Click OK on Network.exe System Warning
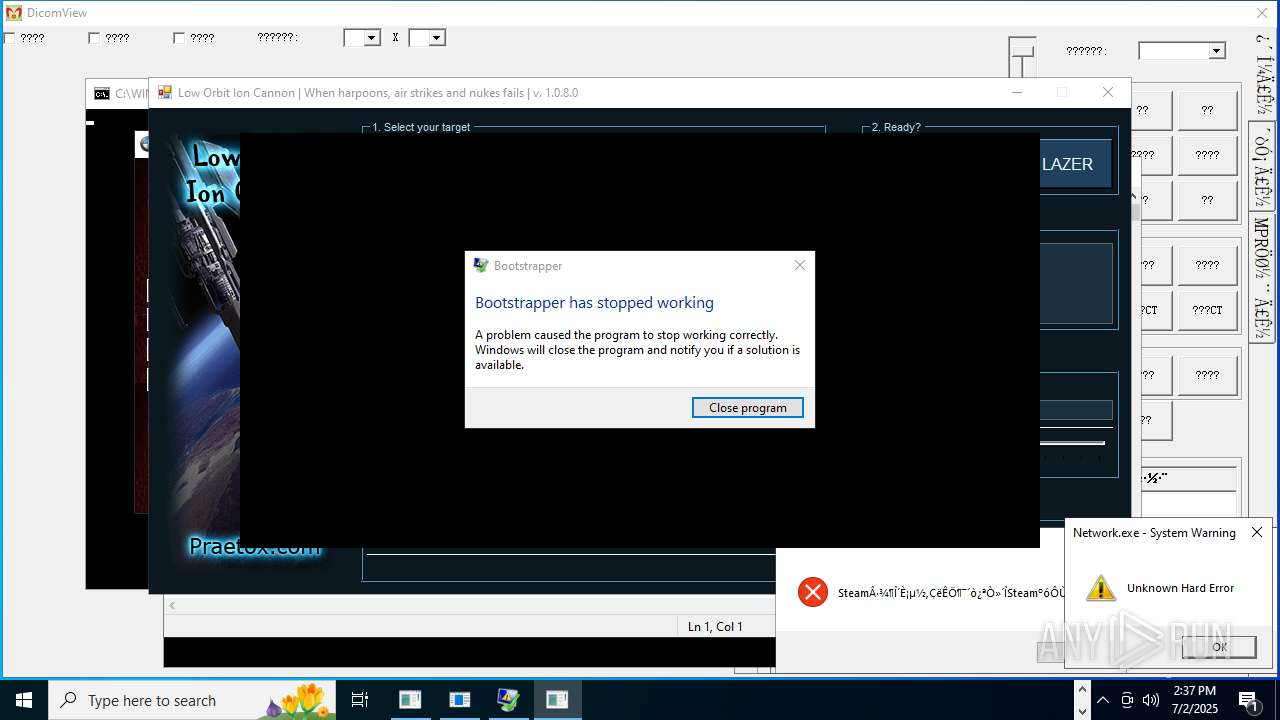The height and width of the screenshot is (720, 1280). 1219,646
